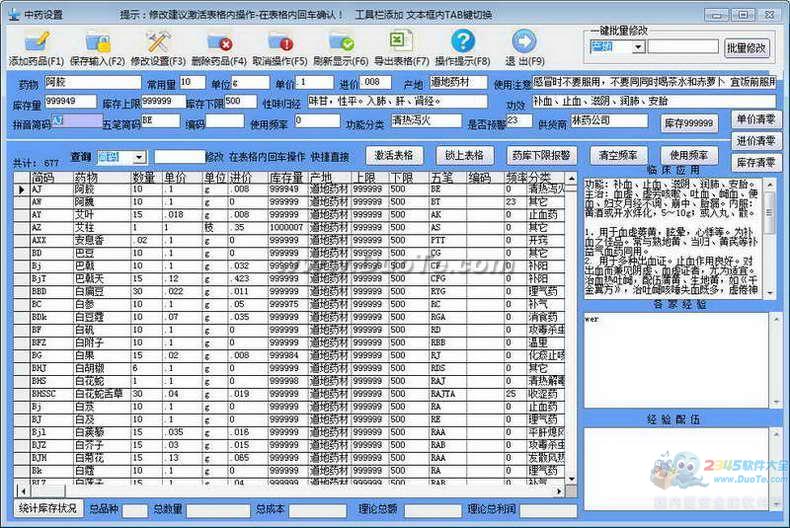Open the 查询 search-type dropdown
This screenshot has width=790, height=528.
pyautogui.click(x=139, y=157)
